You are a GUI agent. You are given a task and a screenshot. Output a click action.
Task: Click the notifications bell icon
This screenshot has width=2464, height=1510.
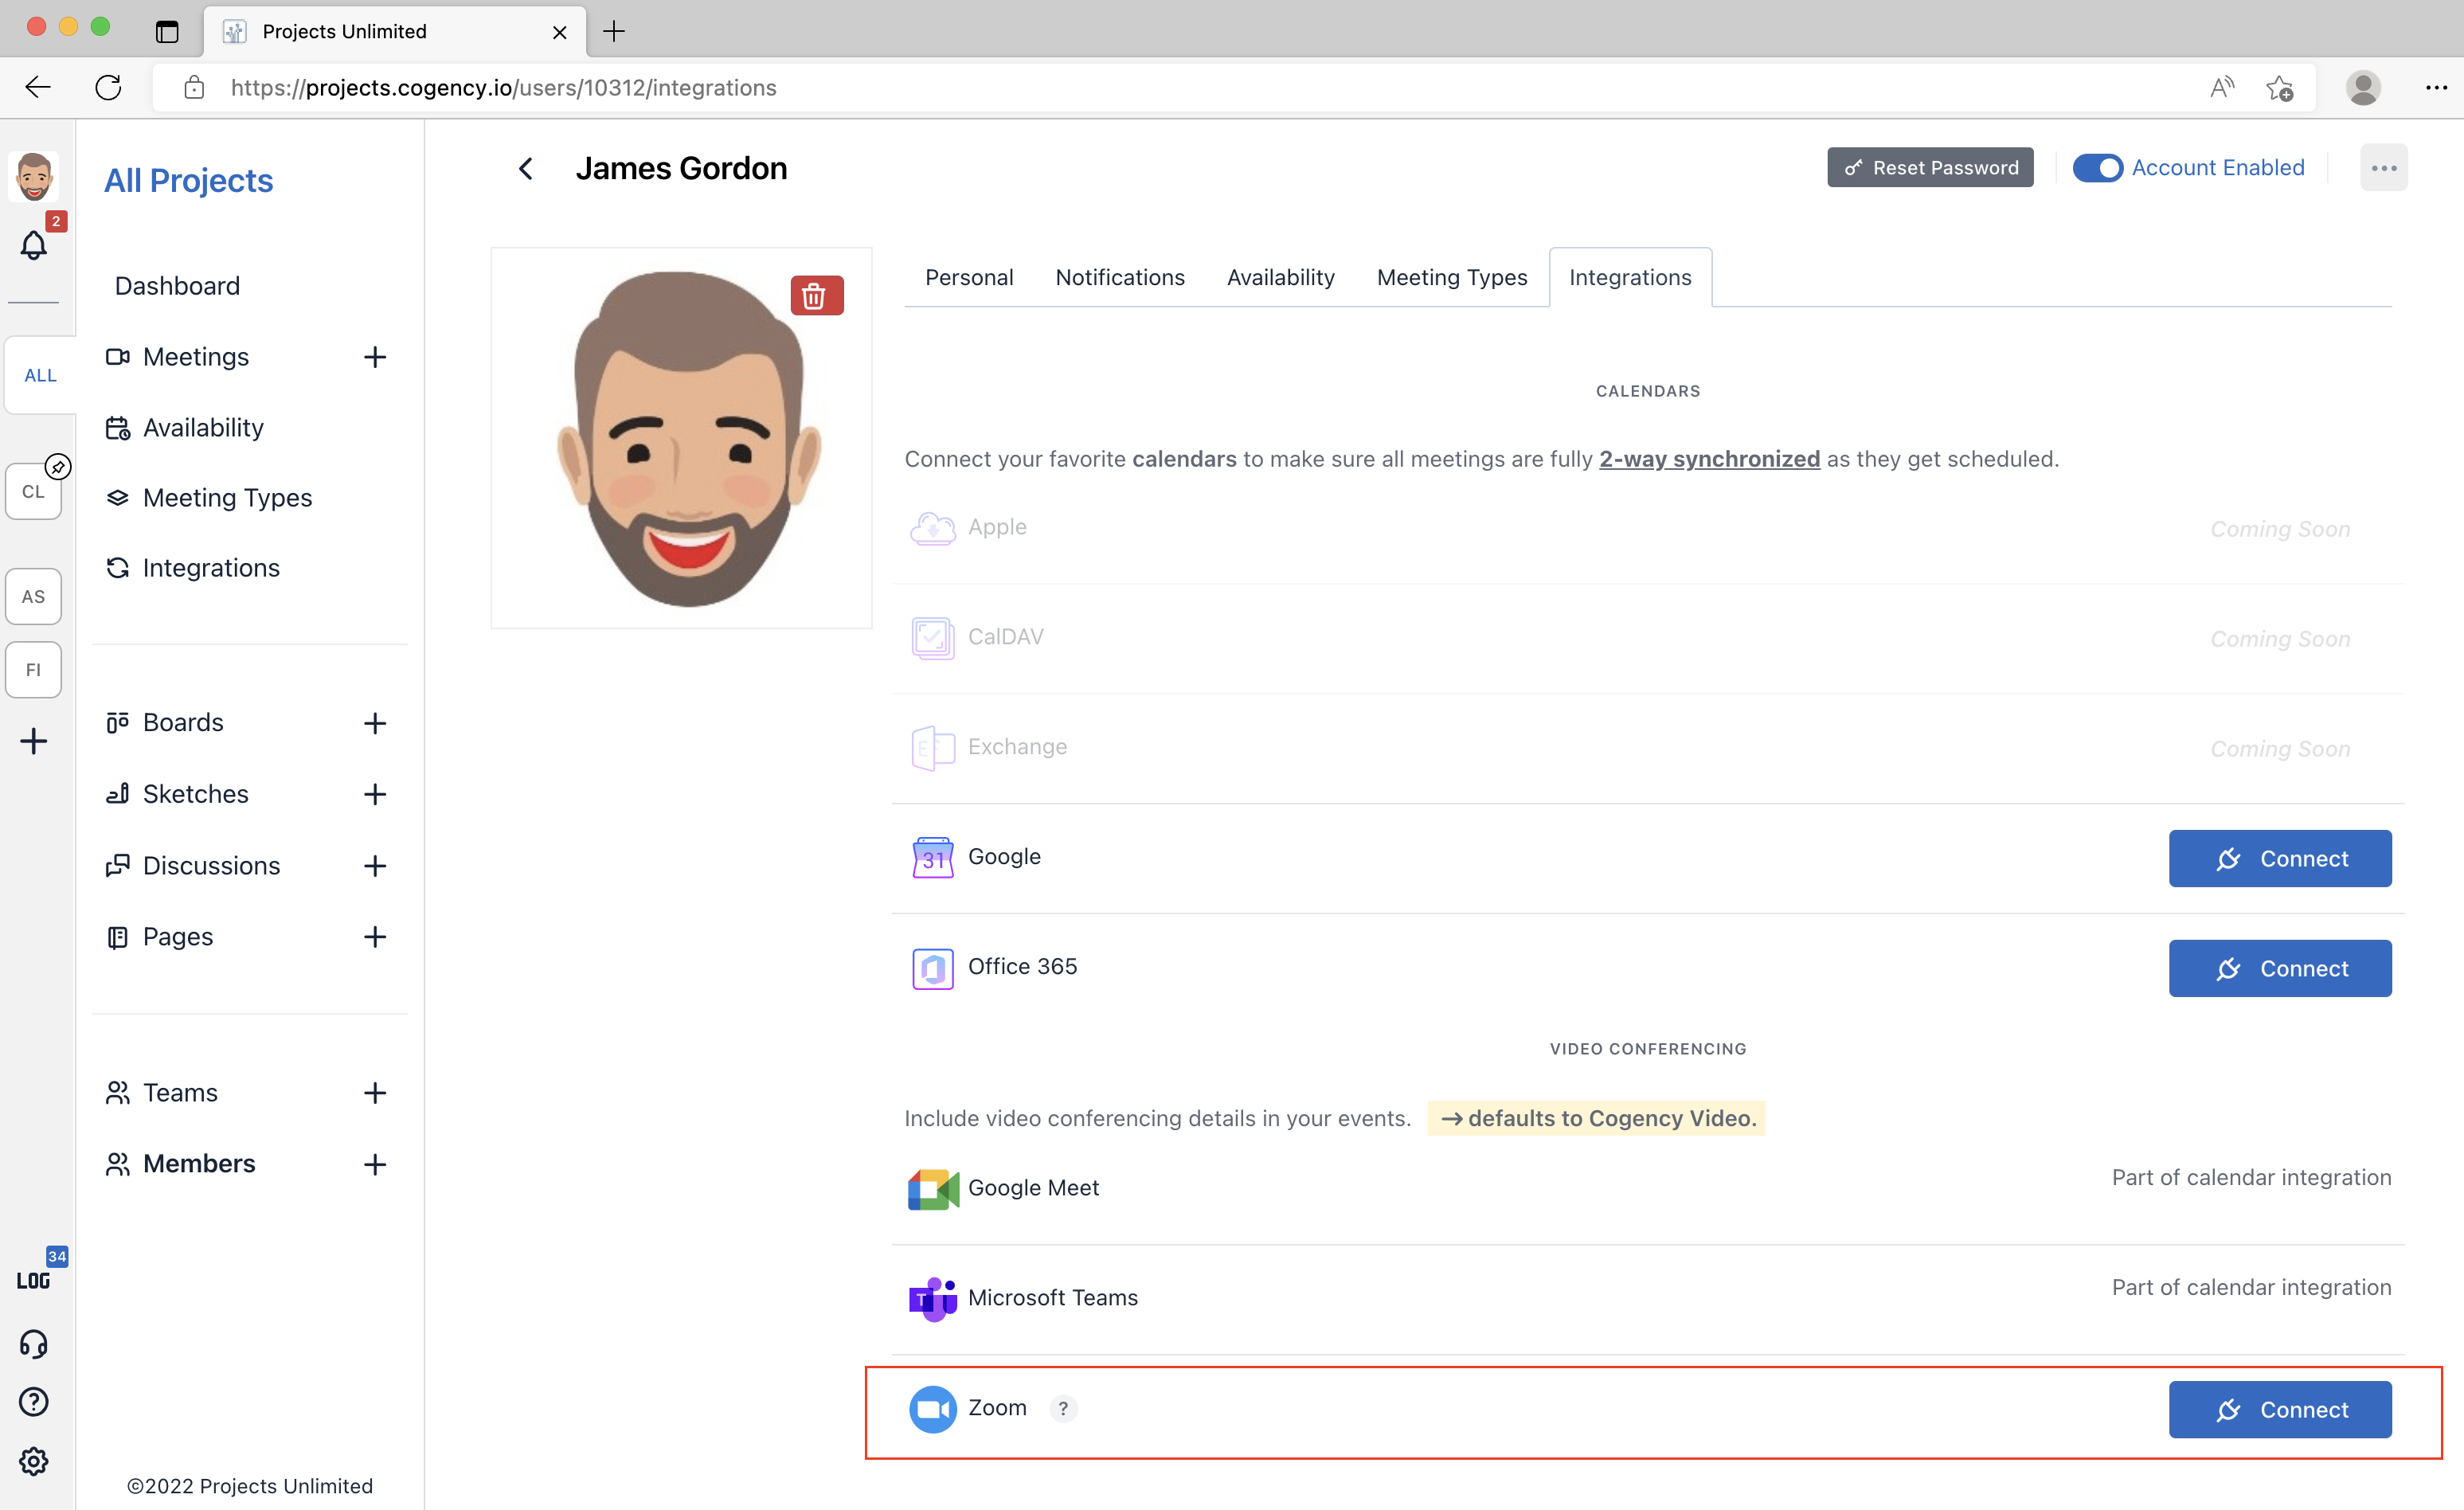click(34, 244)
